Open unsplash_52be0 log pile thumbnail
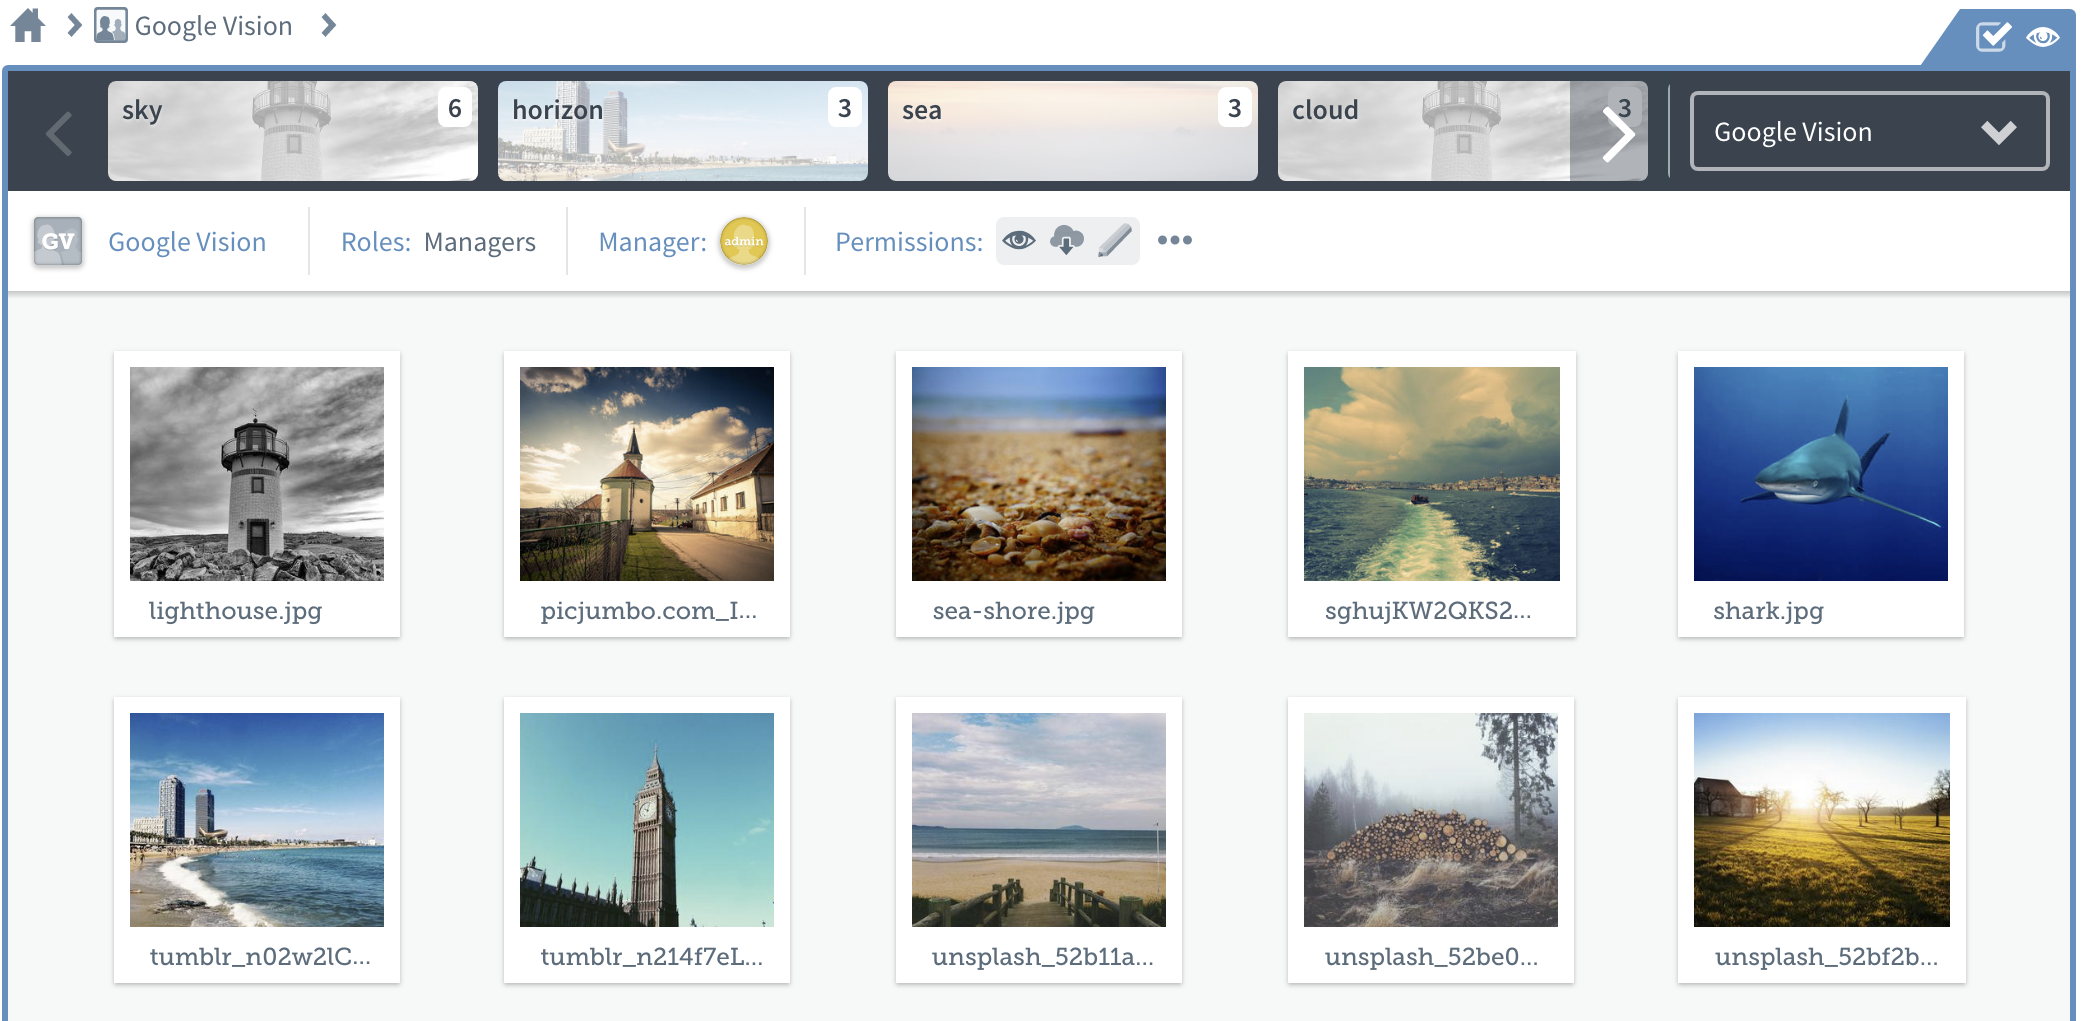Viewport: 2082px width, 1021px height. coord(1431,820)
